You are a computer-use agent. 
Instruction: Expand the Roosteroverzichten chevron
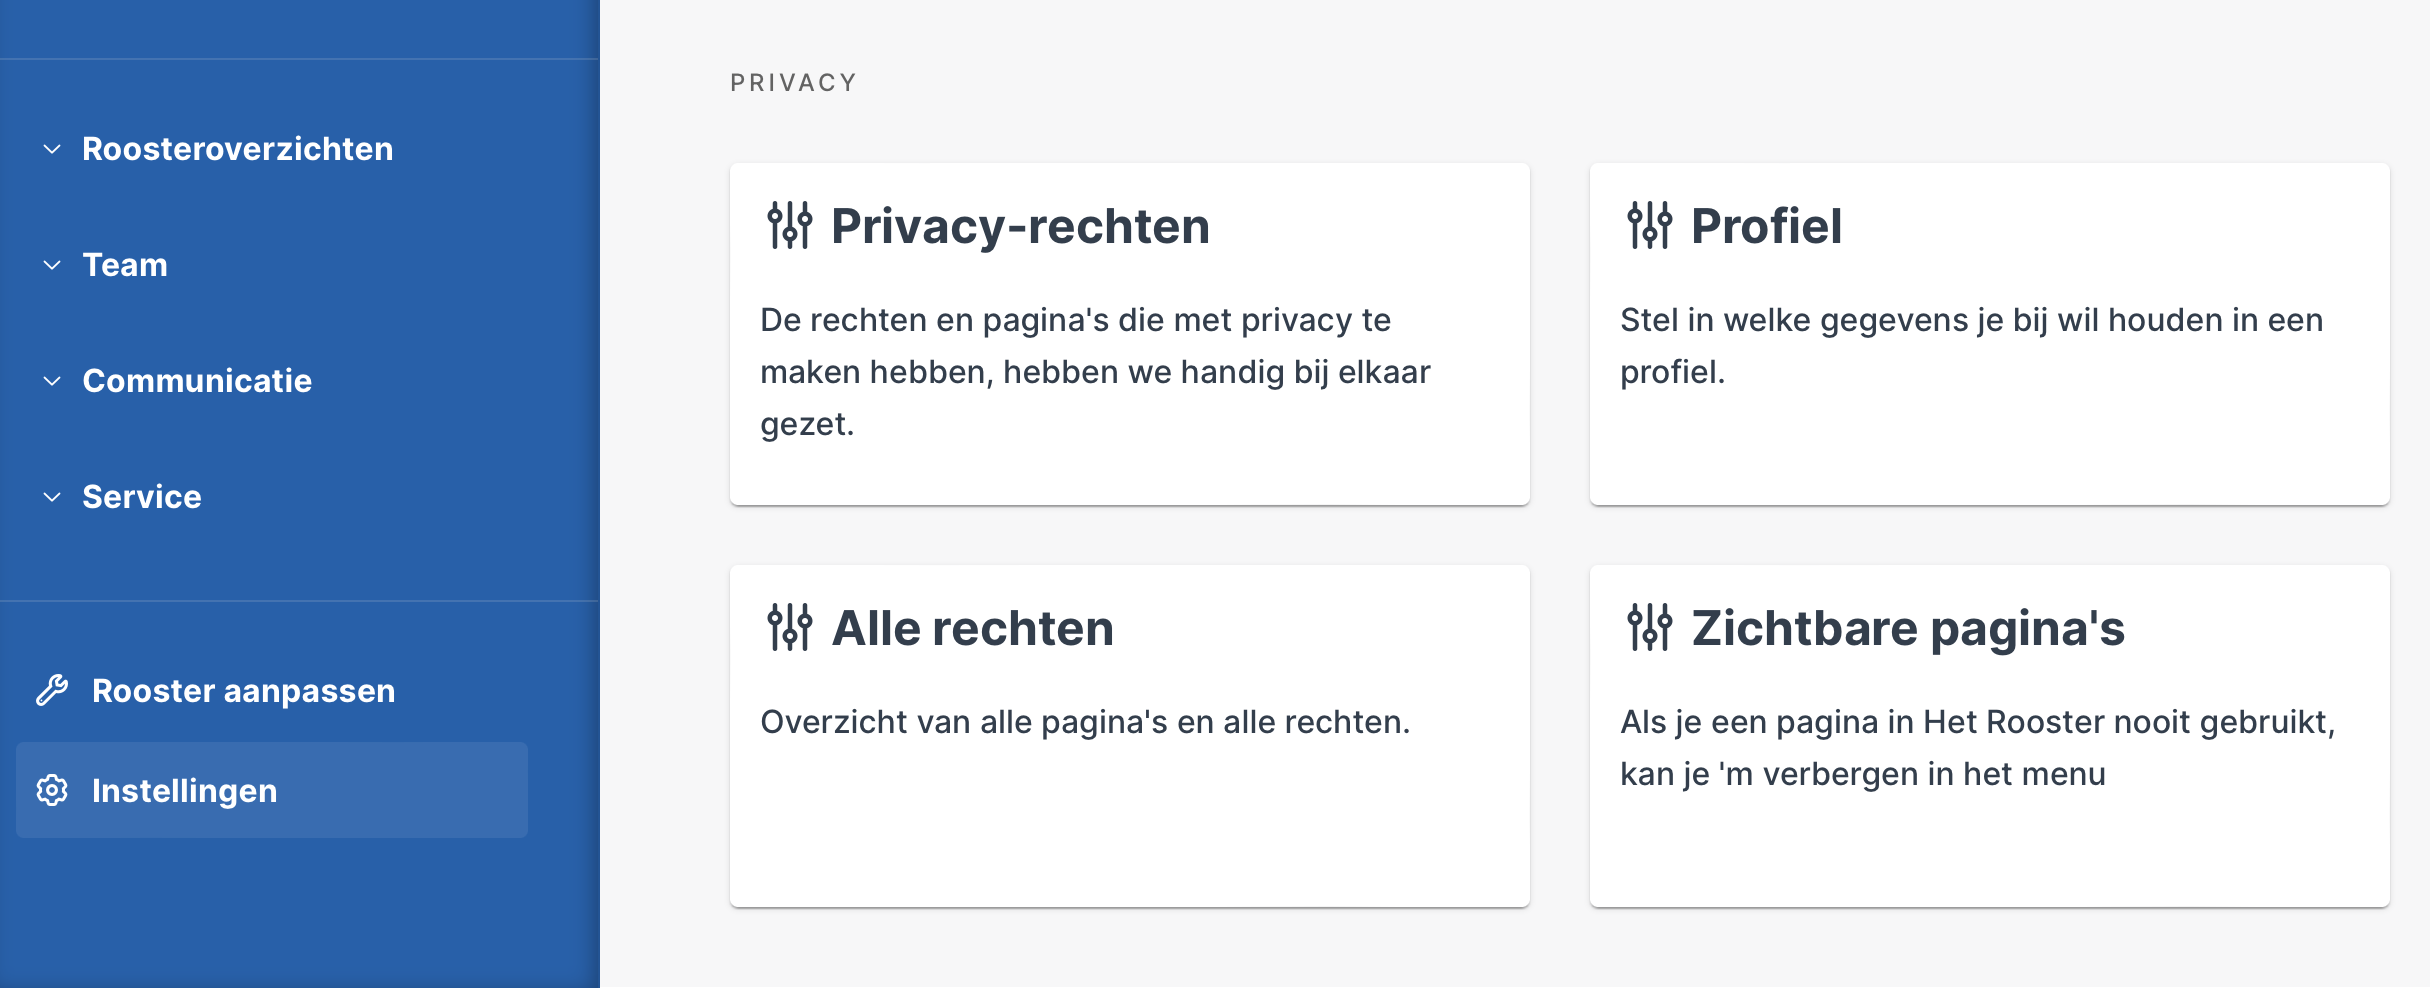pos(52,149)
